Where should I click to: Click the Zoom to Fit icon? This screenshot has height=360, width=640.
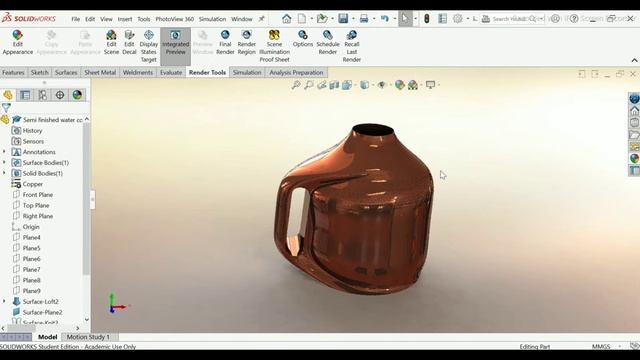coord(296,85)
